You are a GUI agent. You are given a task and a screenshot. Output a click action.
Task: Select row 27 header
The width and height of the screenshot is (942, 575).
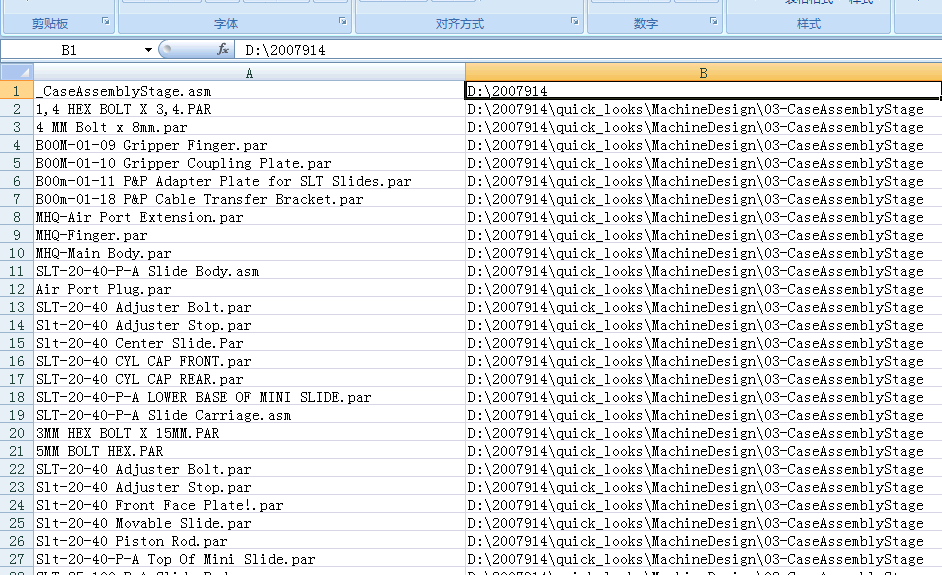(17, 559)
